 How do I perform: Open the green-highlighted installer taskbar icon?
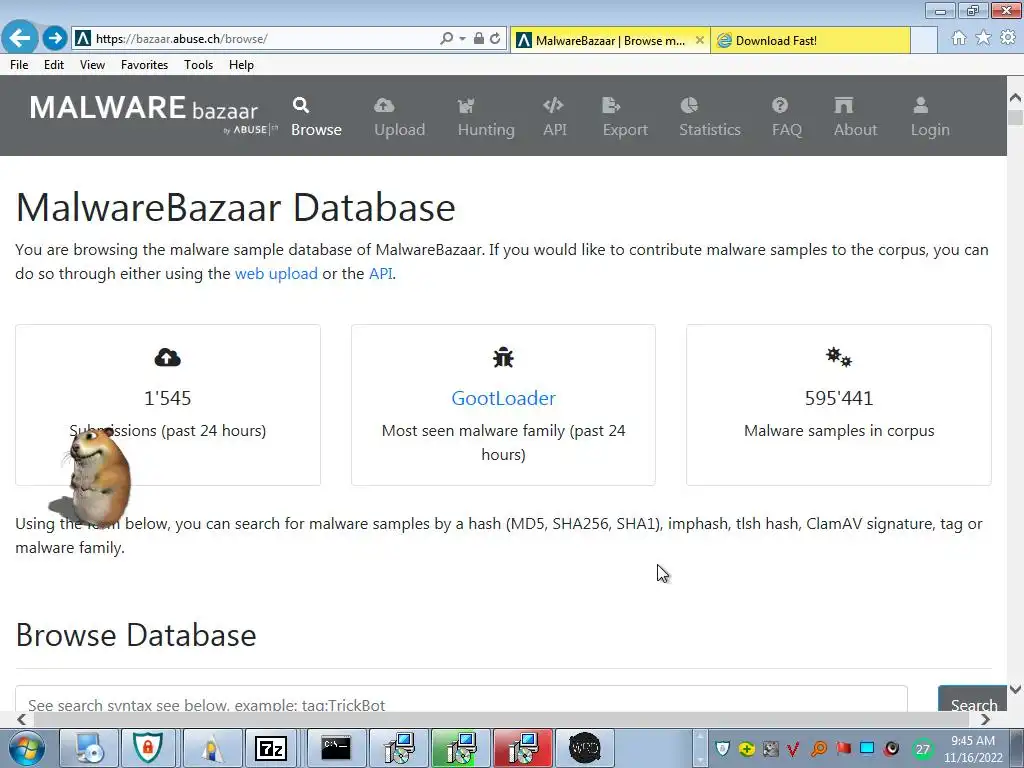point(460,748)
